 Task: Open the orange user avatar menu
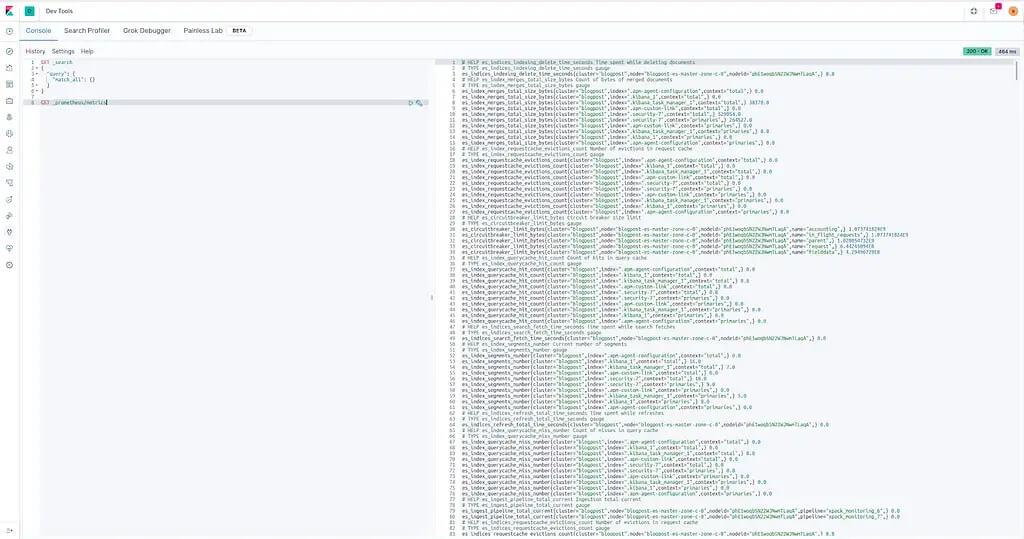tap(1013, 11)
